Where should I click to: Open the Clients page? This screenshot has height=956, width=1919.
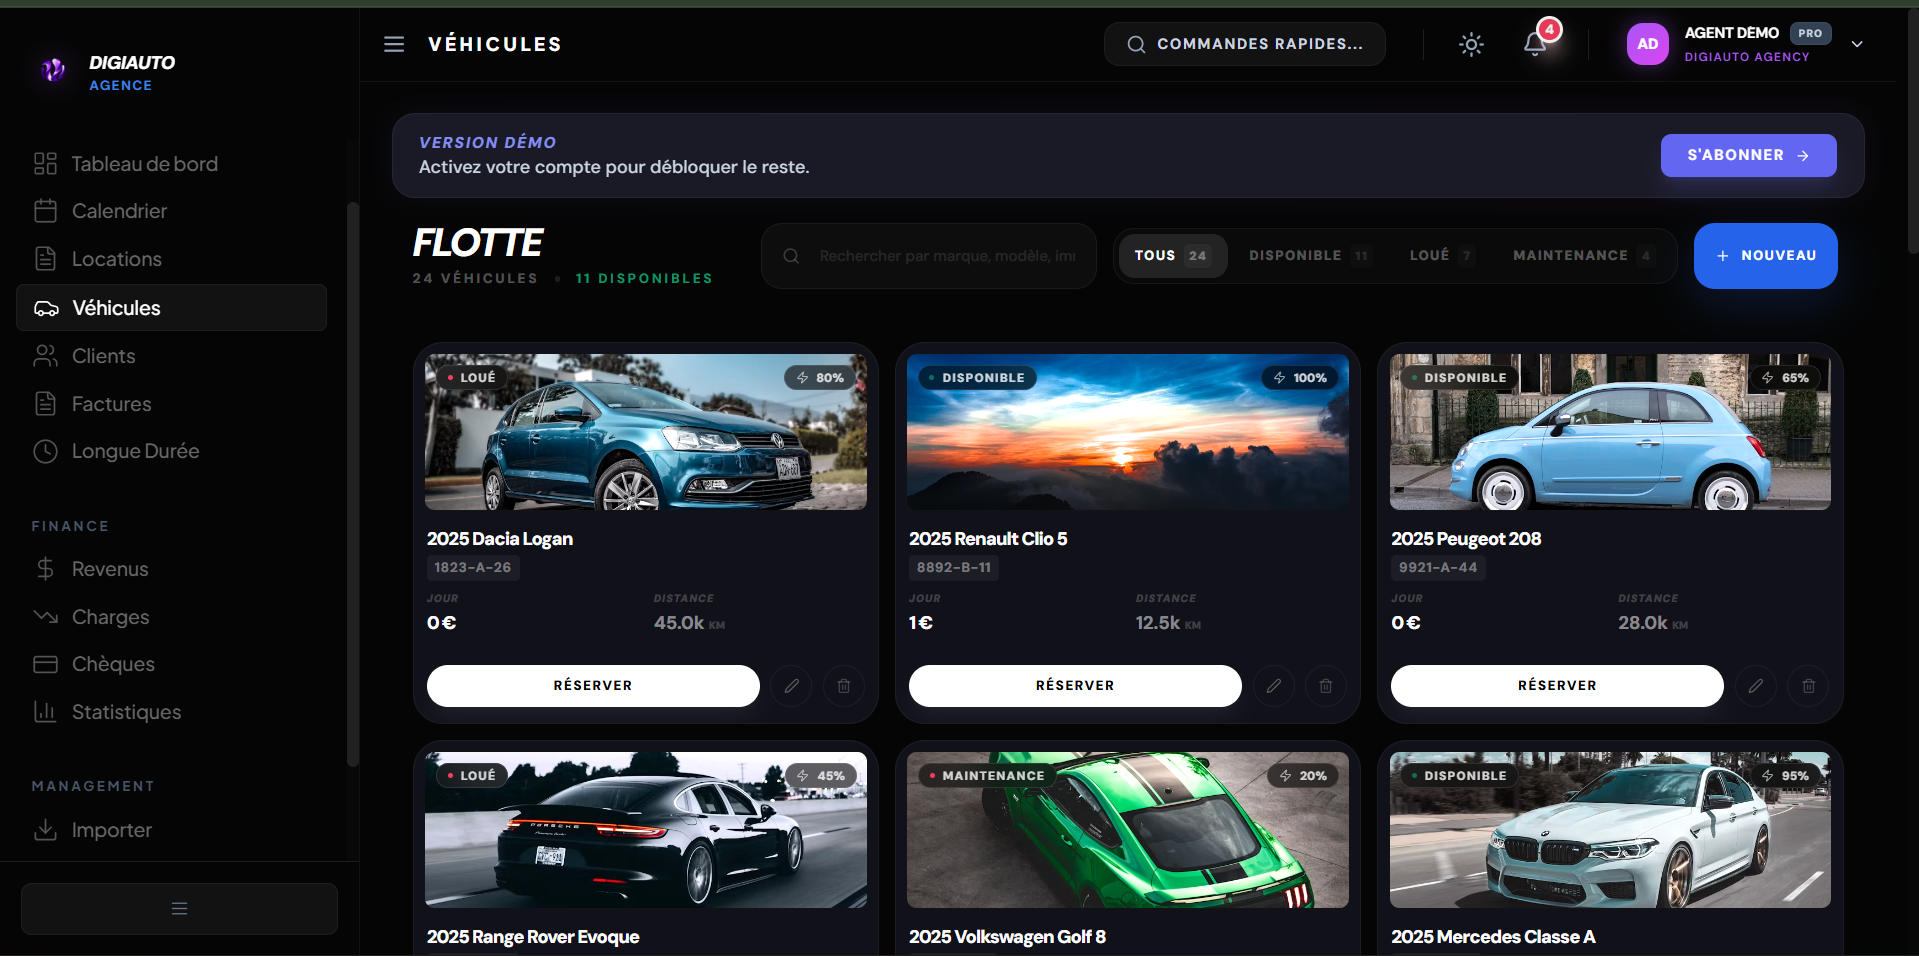coord(171,356)
